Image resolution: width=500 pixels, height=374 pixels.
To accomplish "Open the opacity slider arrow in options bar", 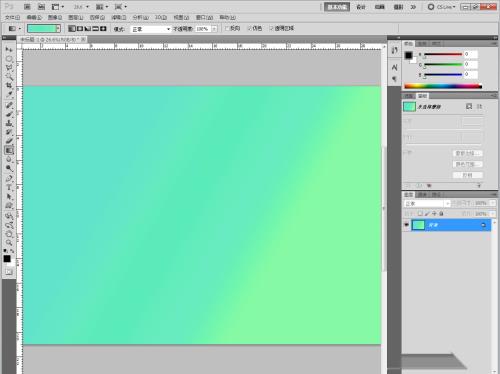I will tap(214, 29).
